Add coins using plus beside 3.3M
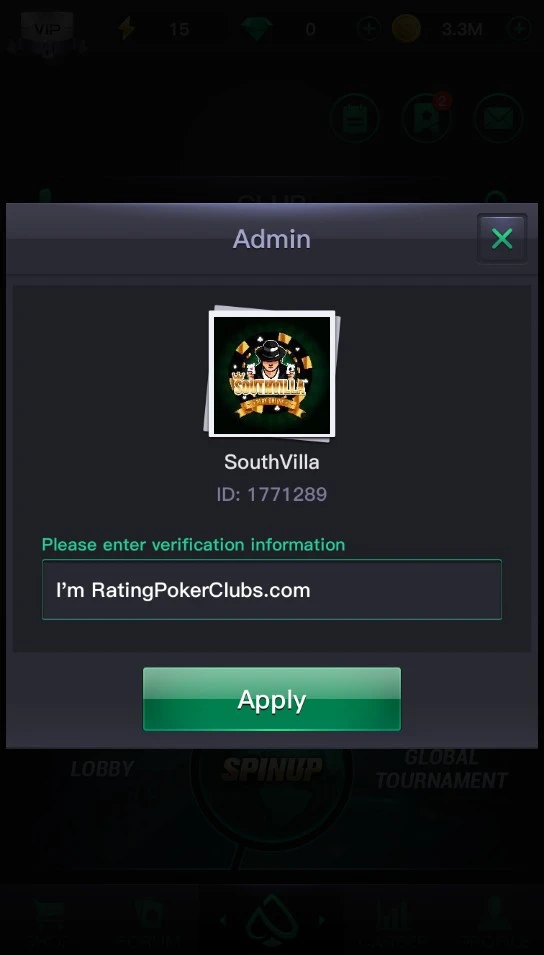The width and height of the screenshot is (544, 955). tap(519, 29)
